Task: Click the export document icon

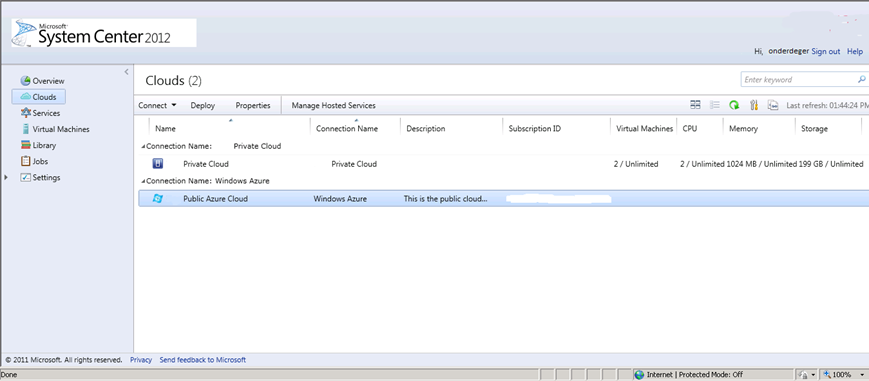Action: [x=773, y=105]
